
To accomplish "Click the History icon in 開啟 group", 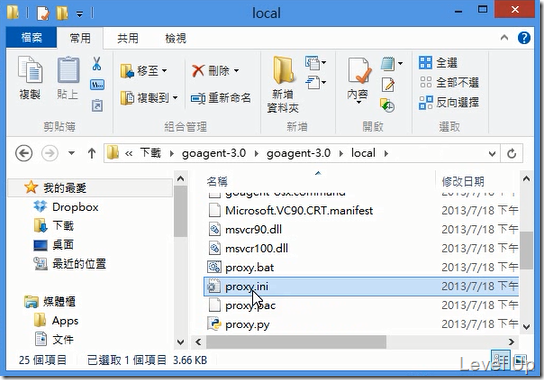I will (387, 105).
